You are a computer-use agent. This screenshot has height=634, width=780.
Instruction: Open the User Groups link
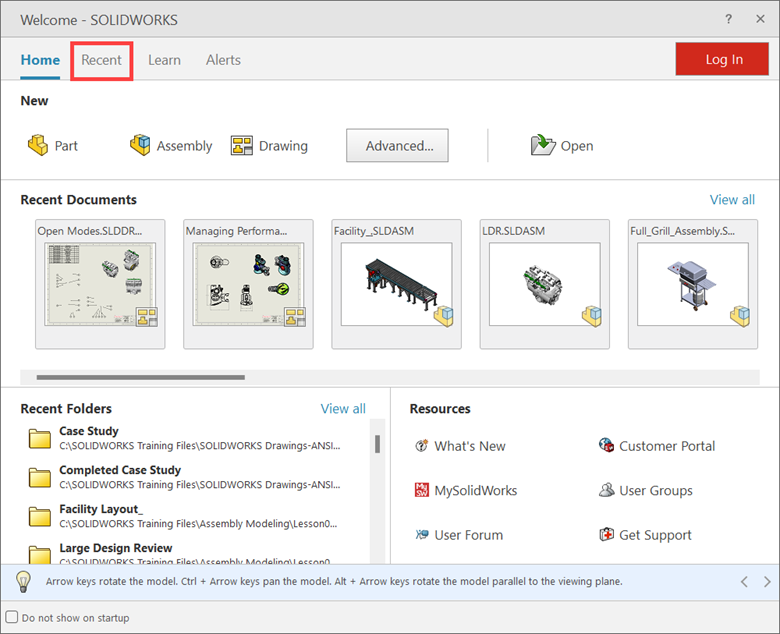(x=656, y=491)
